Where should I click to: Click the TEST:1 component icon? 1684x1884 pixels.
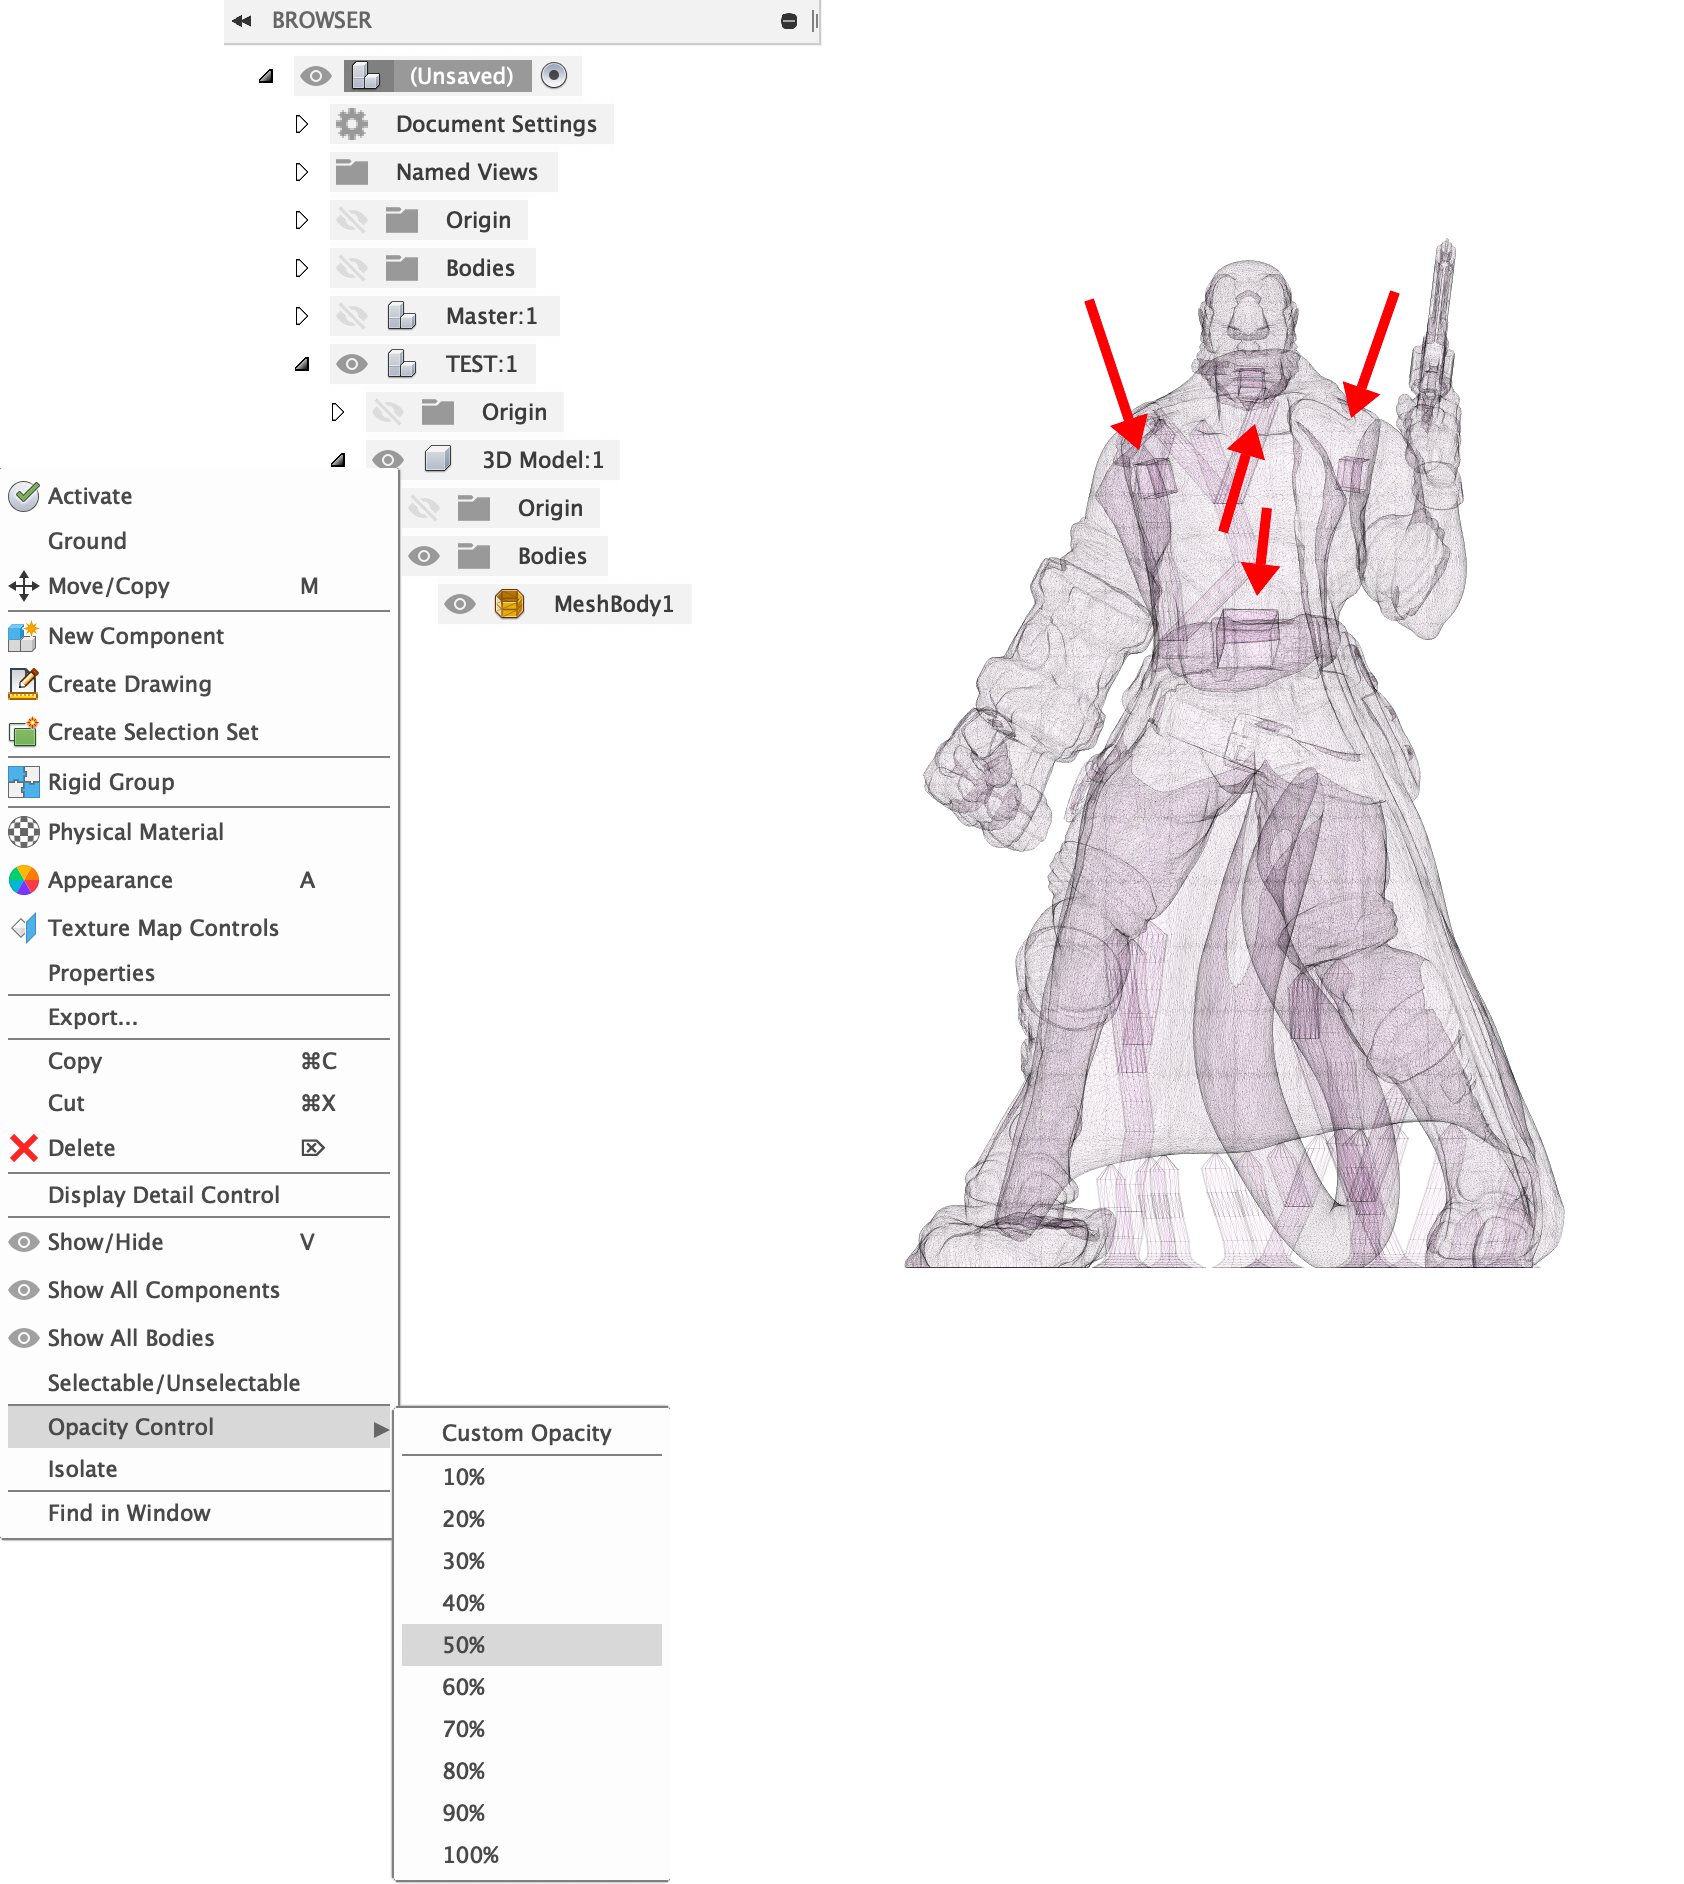coord(402,364)
